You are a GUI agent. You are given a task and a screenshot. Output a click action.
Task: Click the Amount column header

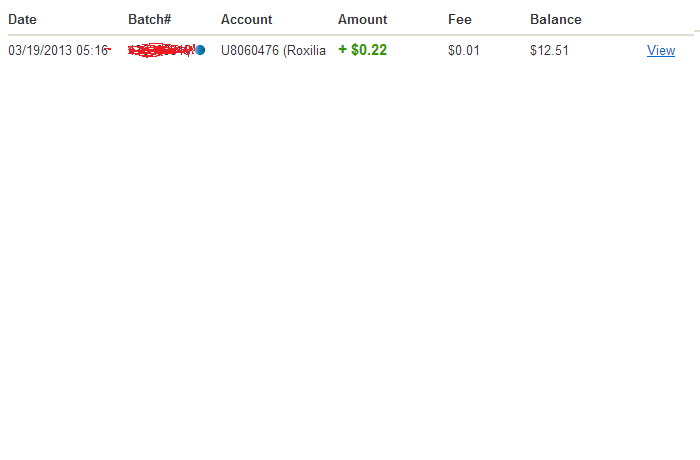coord(362,19)
